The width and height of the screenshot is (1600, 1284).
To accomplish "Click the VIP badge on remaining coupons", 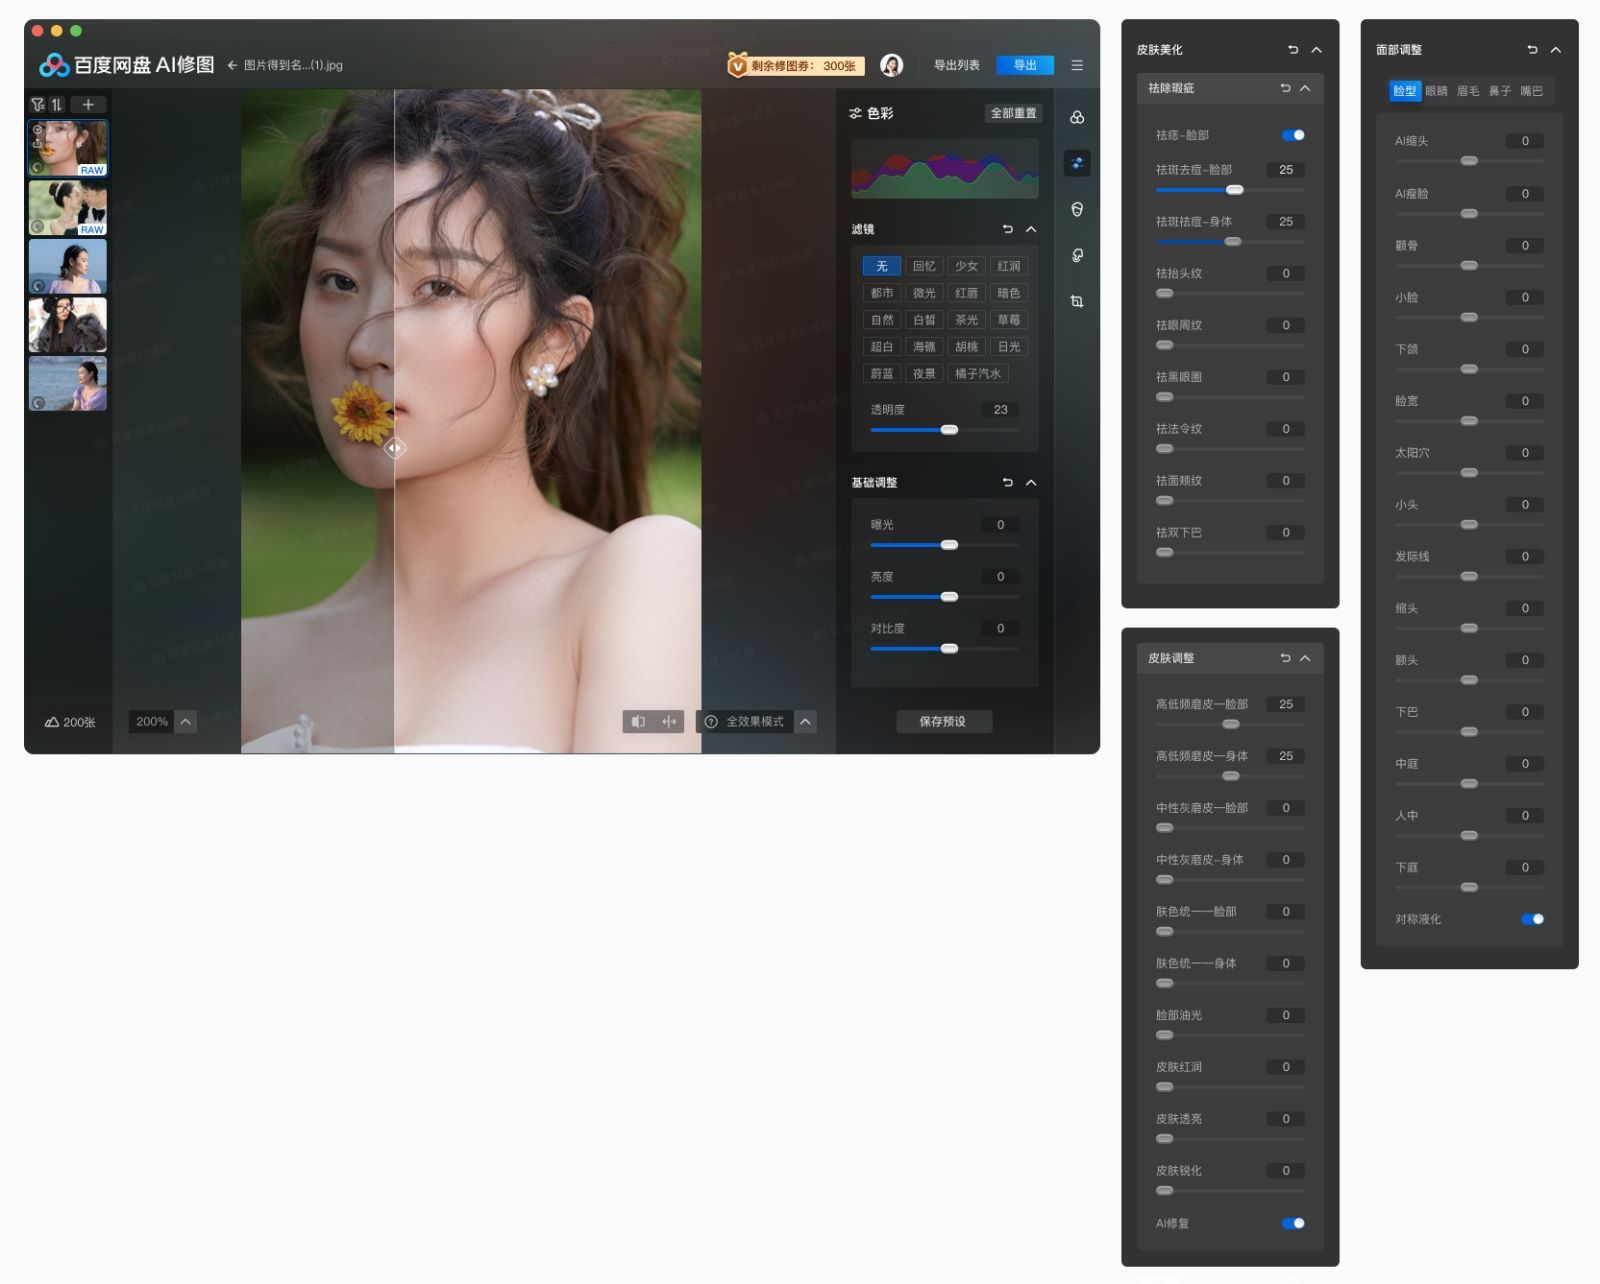I will [x=738, y=65].
